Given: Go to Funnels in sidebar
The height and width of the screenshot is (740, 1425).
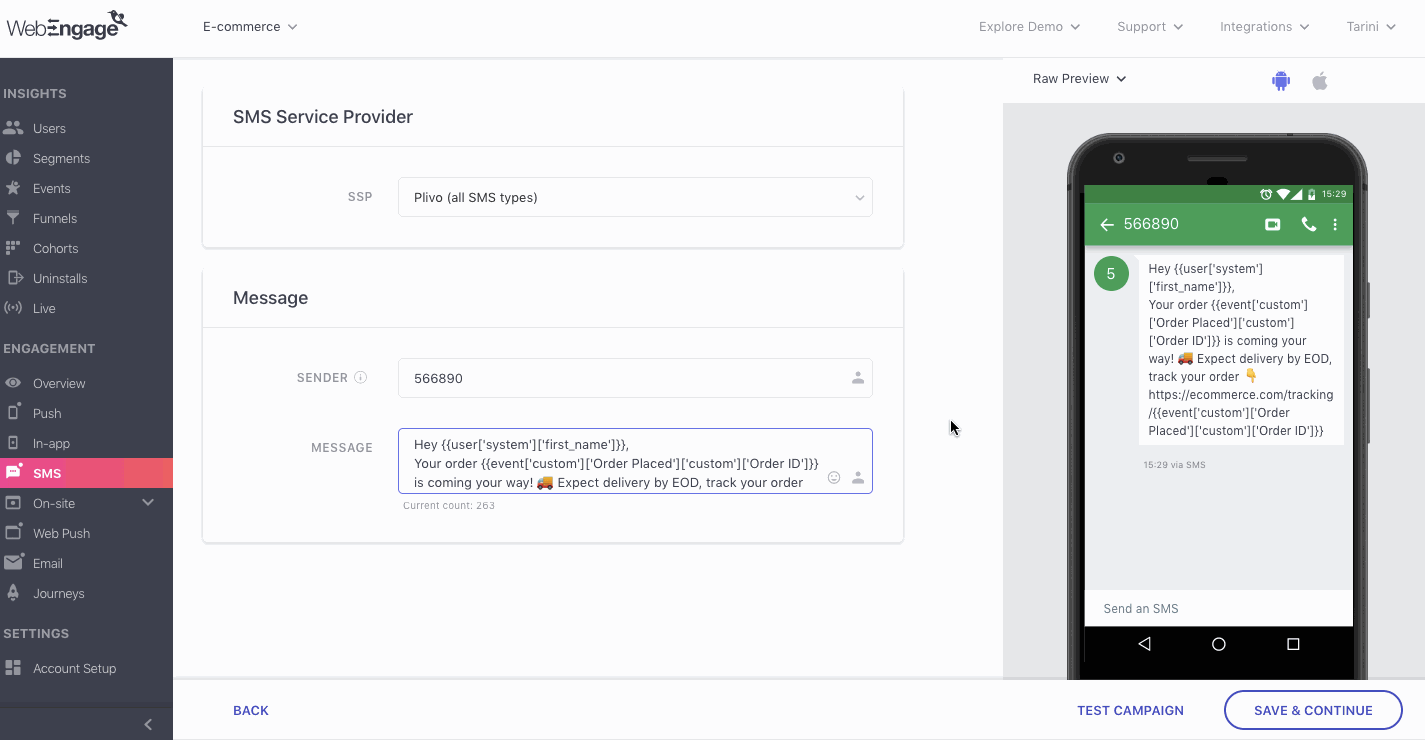Looking at the screenshot, I should (x=55, y=218).
